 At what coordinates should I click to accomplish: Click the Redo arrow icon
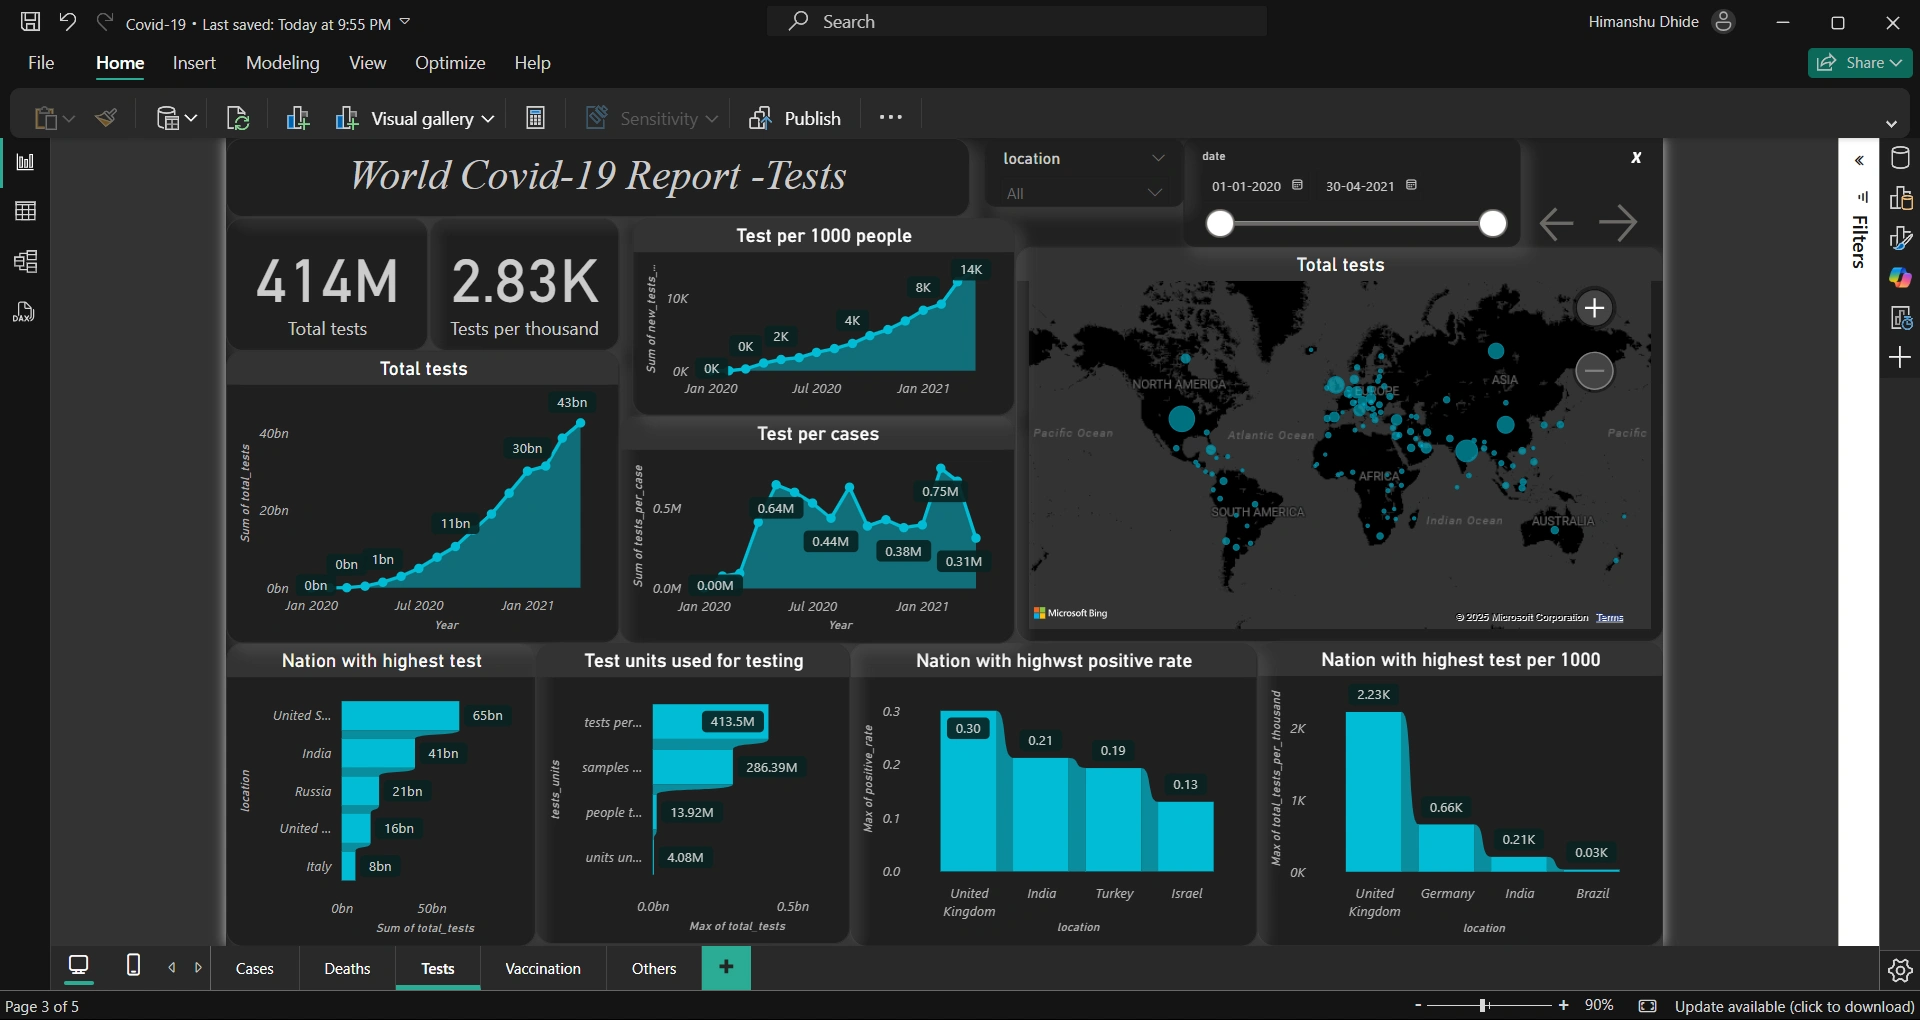[x=104, y=22]
